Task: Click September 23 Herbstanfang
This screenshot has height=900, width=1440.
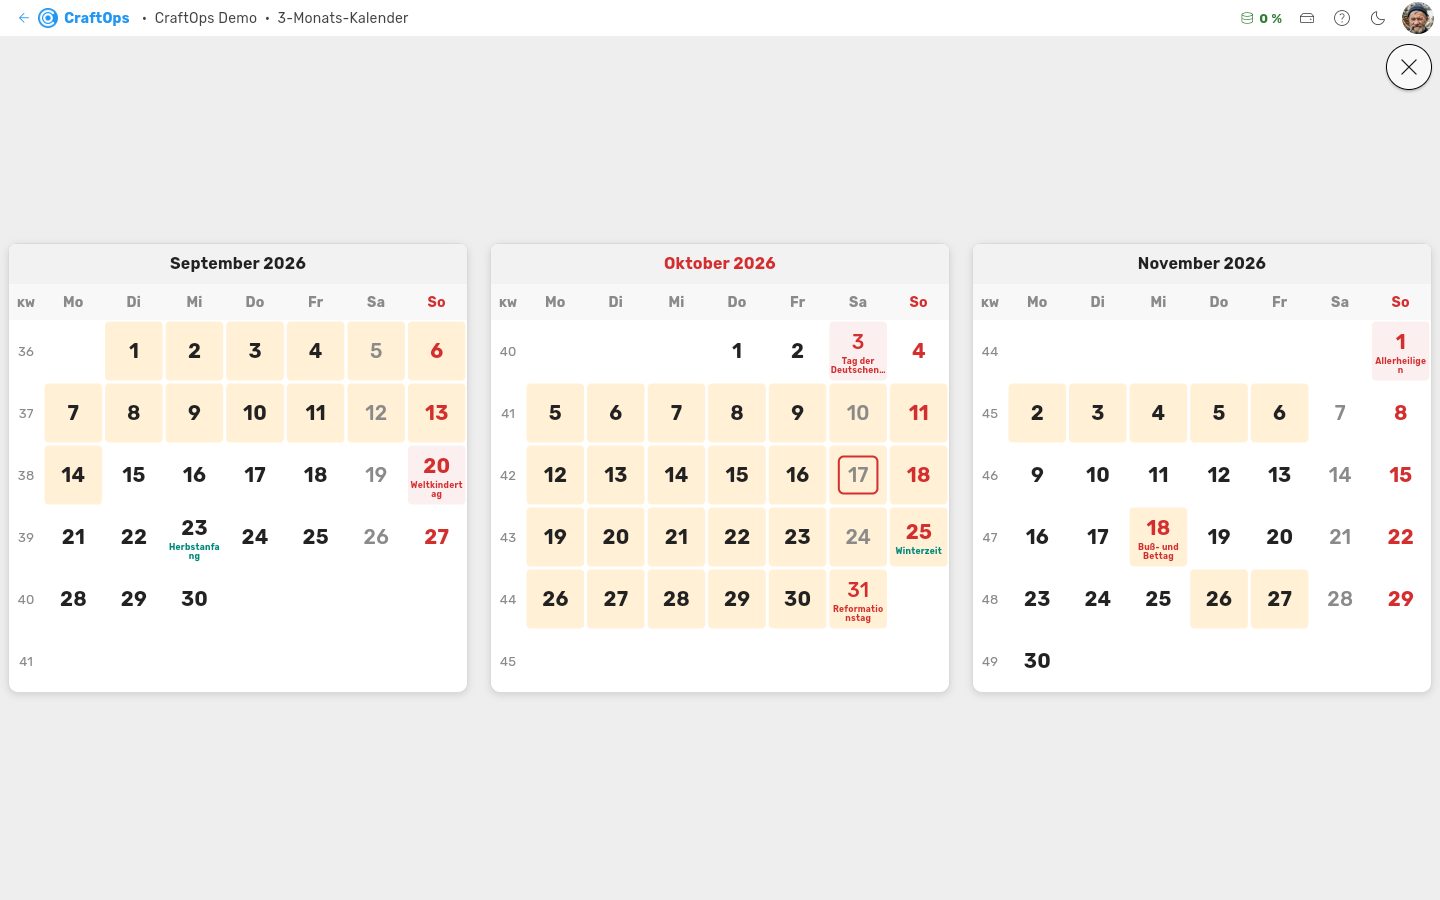Action: point(194,537)
